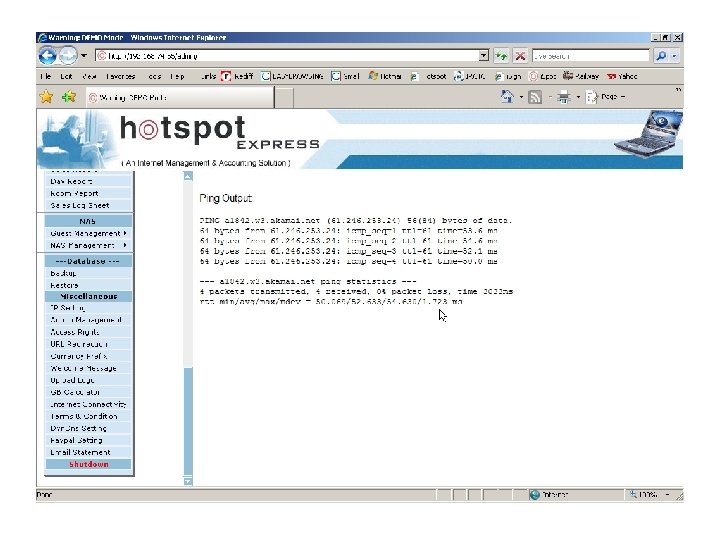
Task: Open the Page menu in command bar
Action: pyautogui.click(x=606, y=97)
